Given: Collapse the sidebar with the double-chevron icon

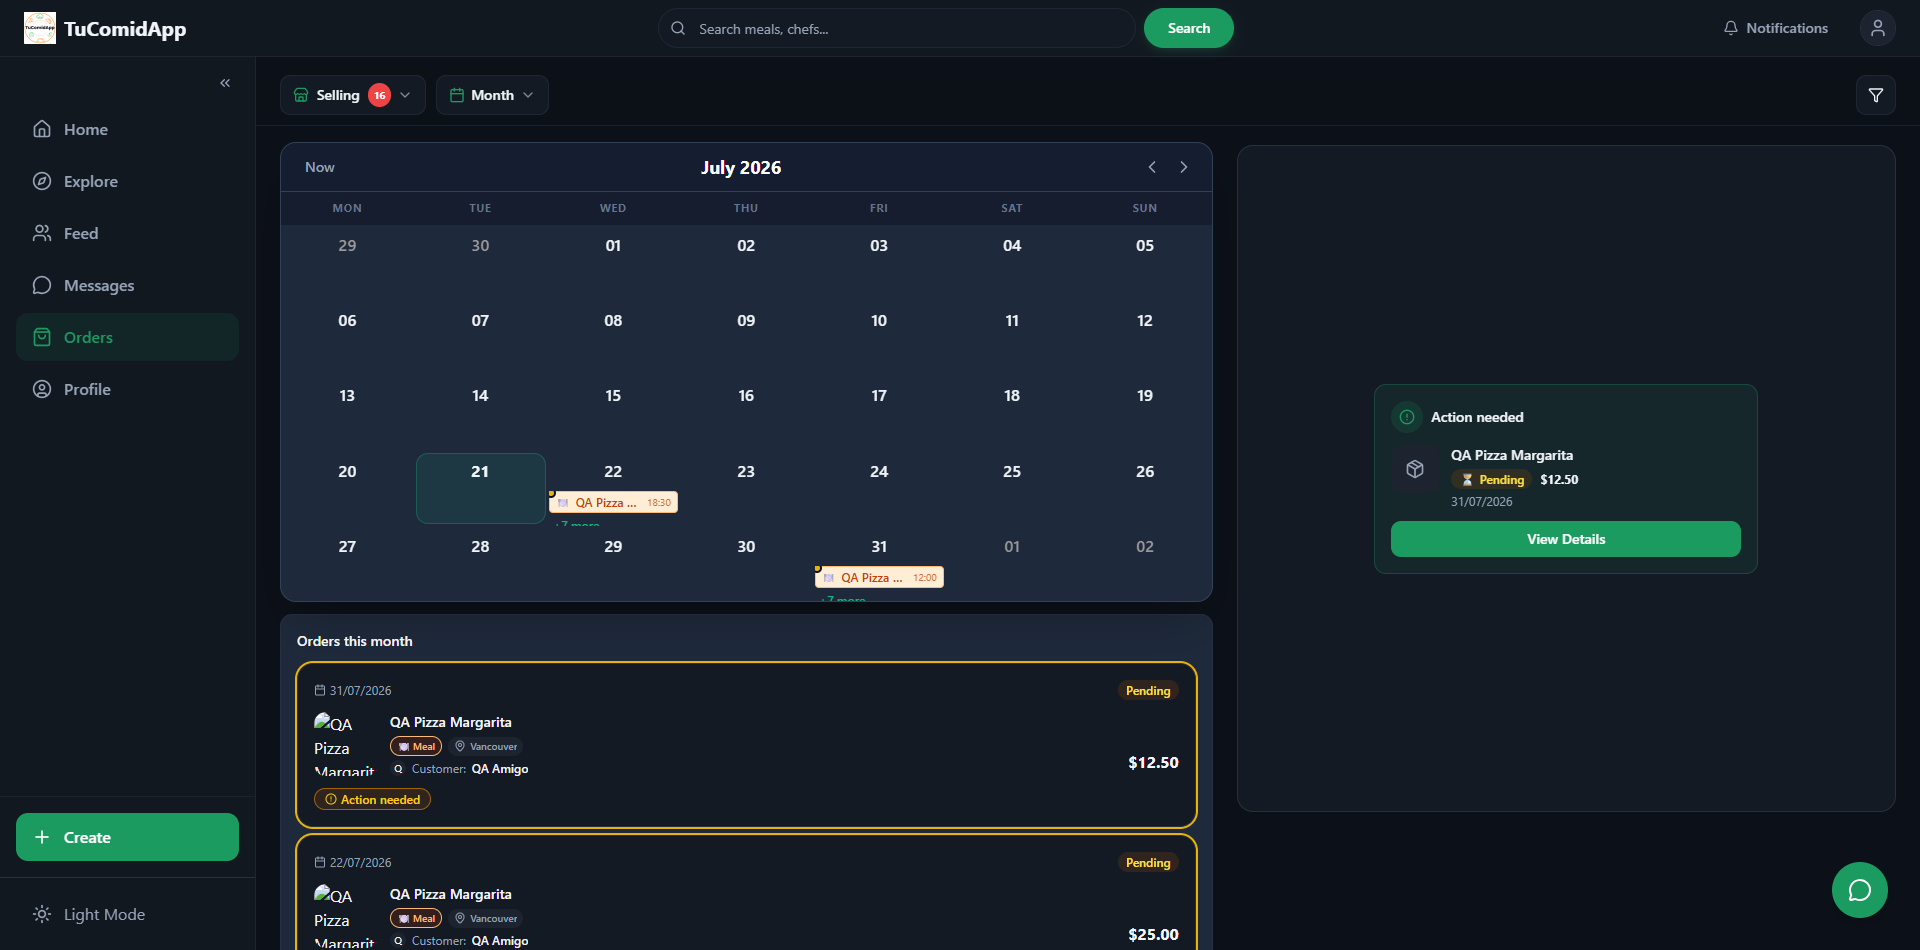Looking at the screenshot, I should click(x=225, y=83).
